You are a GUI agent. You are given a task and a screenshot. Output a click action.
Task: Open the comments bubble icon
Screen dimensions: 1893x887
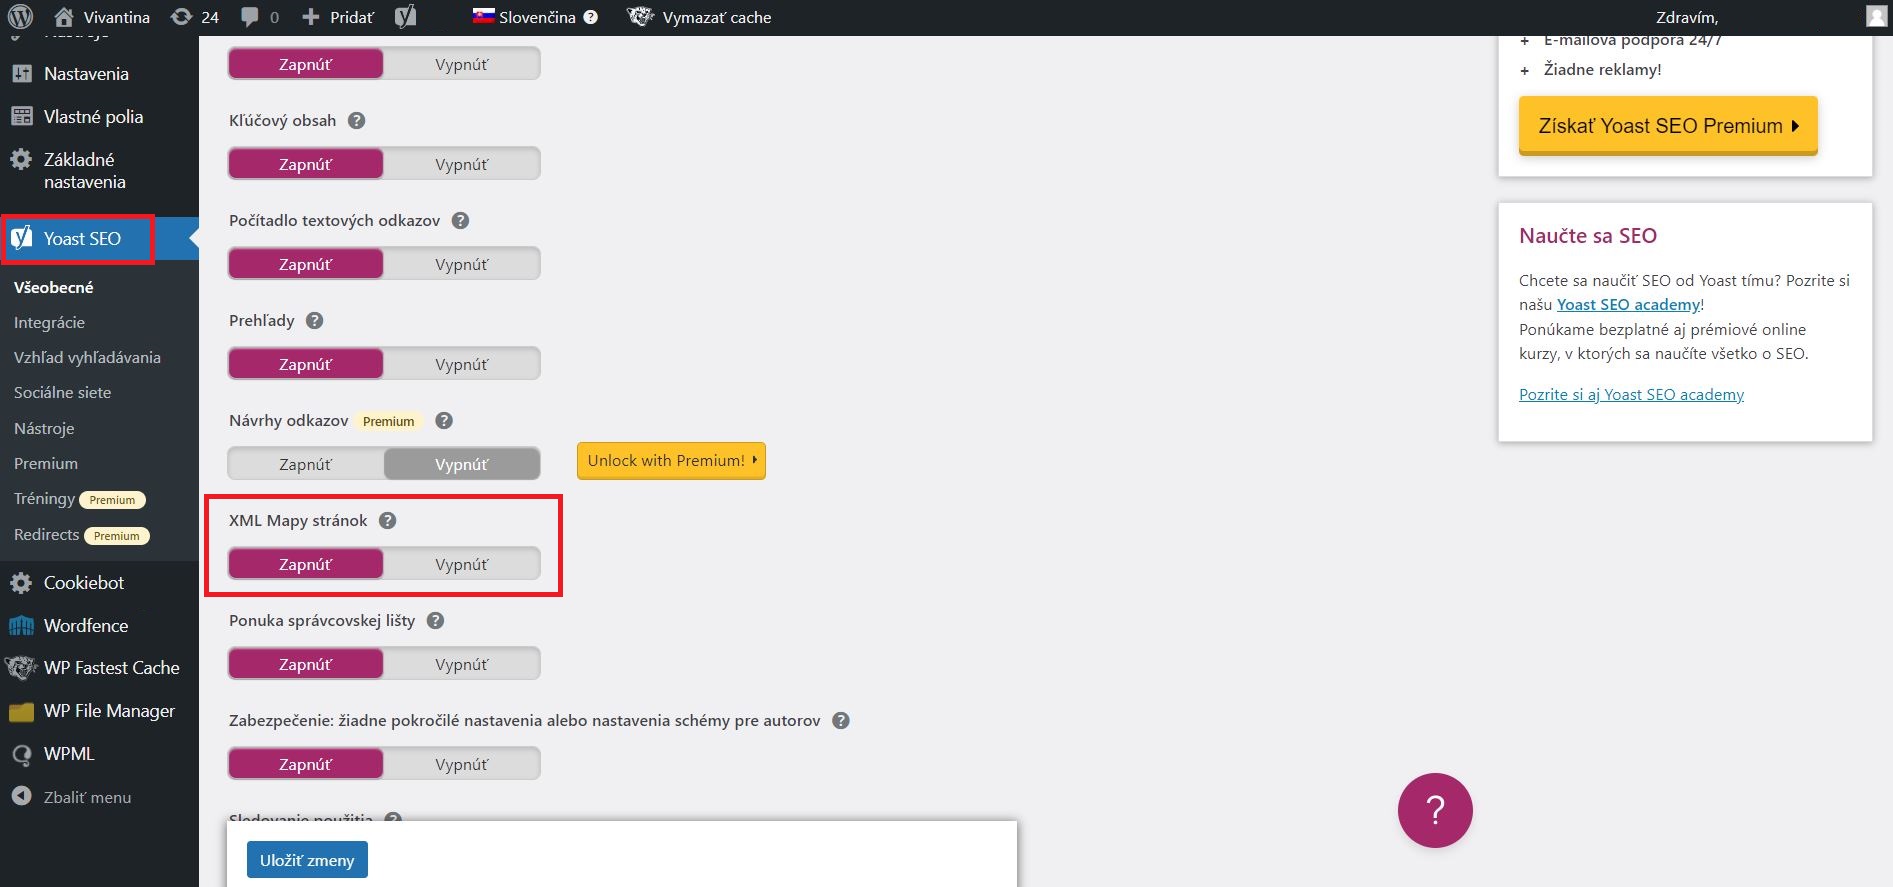[x=250, y=17]
